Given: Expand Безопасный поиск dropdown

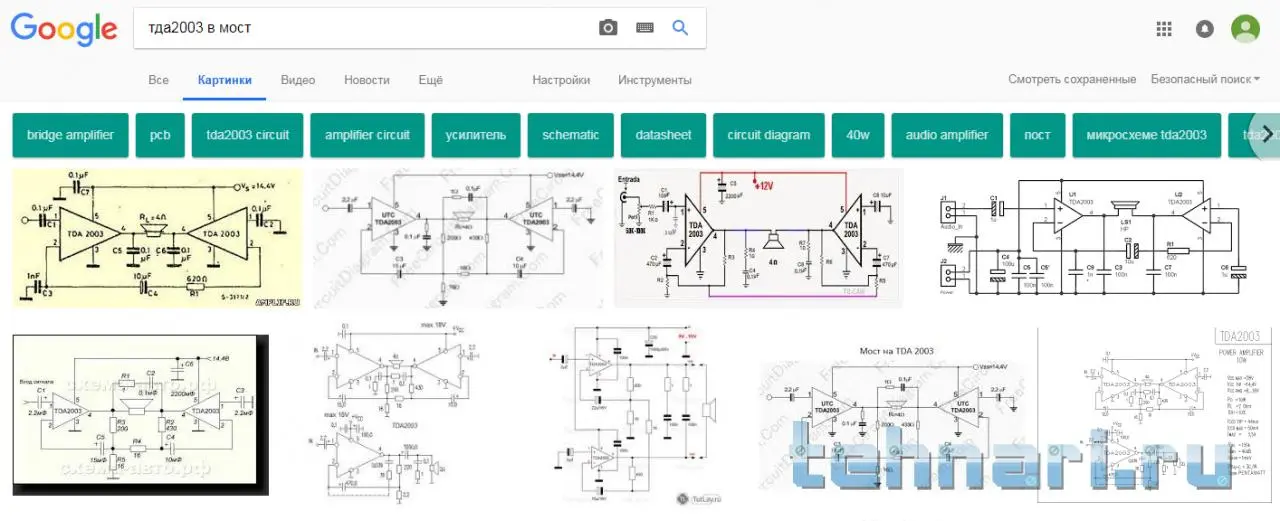Looking at the screenshot, I should click(1205, 79).
